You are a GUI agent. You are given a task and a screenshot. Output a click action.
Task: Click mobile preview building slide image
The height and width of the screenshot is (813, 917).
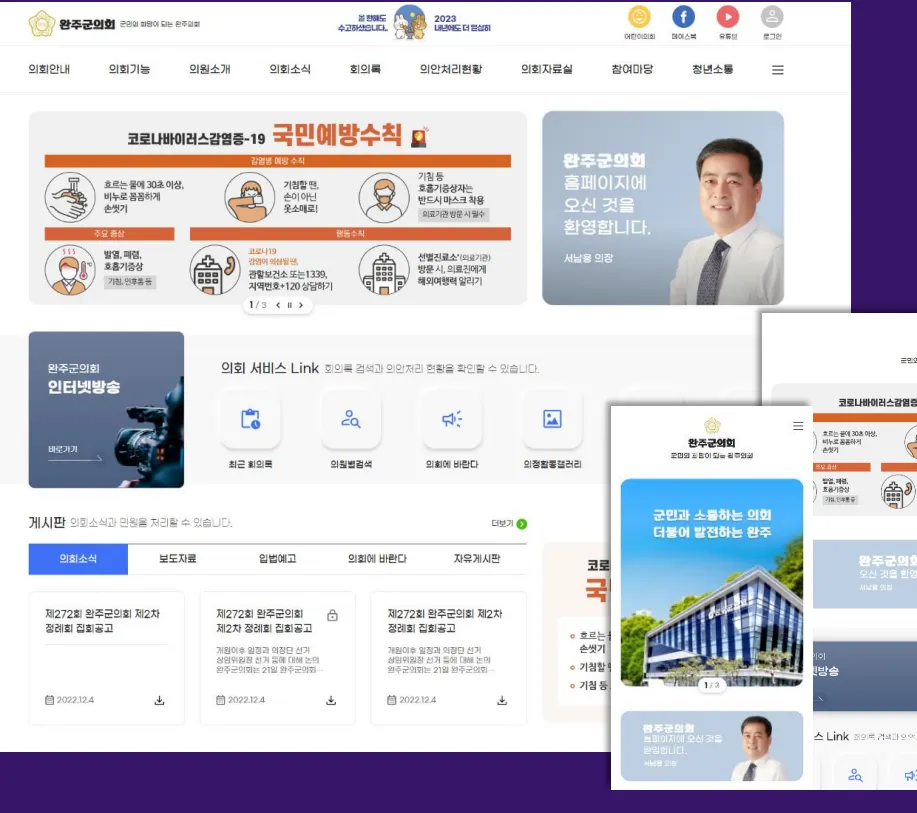[x=712, y=583]
